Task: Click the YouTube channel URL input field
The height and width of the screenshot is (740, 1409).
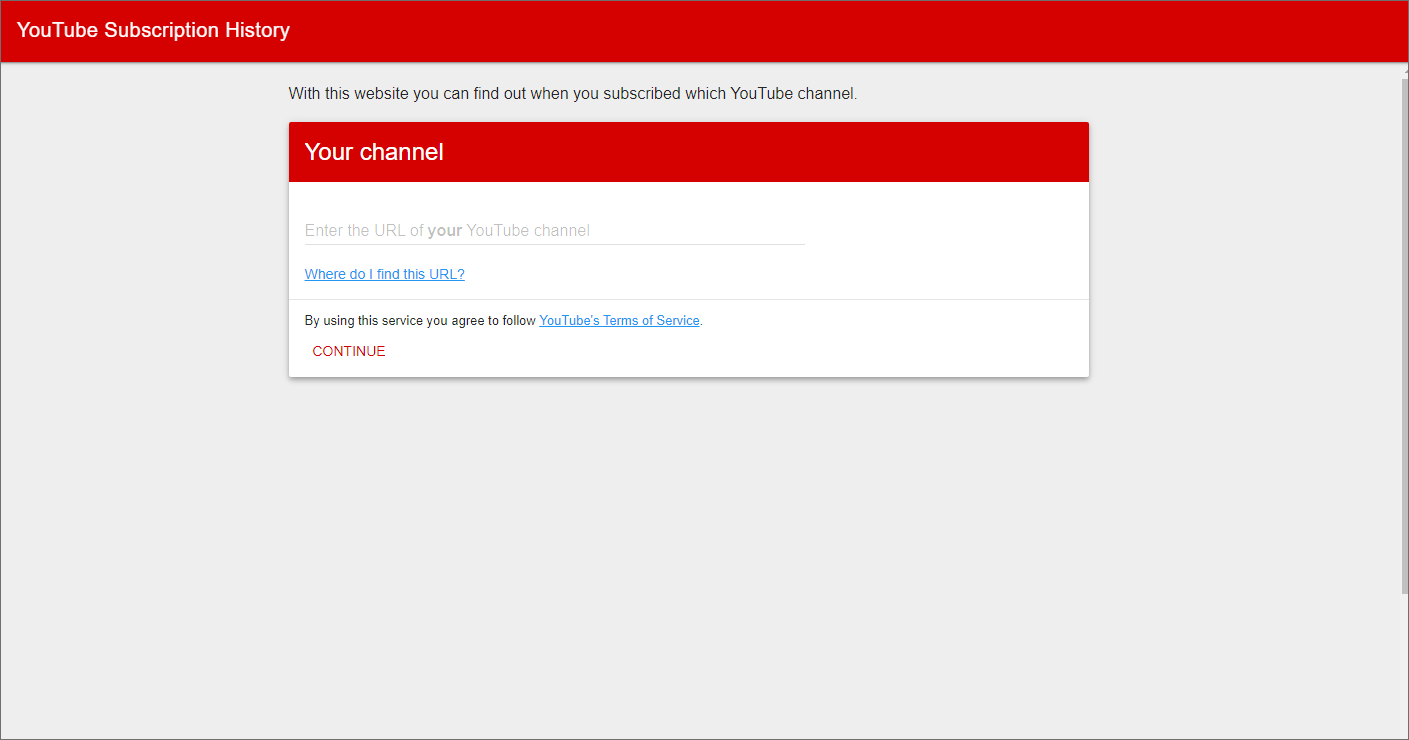Action: [554, 230]
